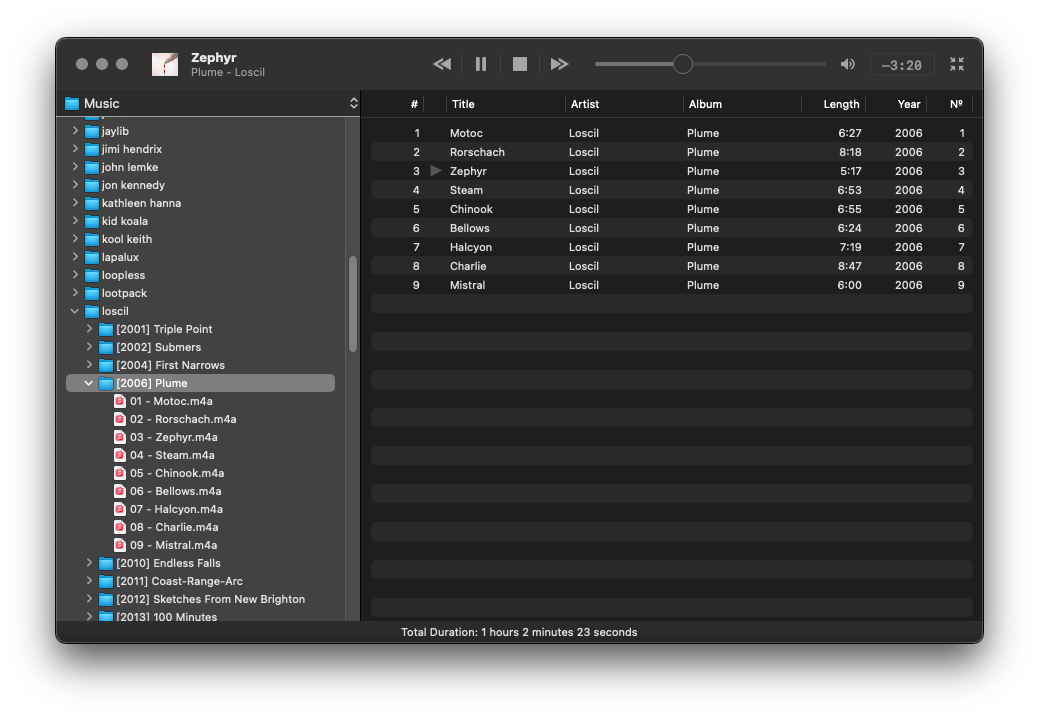
Task: Select the 01 - Motoc.m4a file icon
Action: tap(120, 401)
